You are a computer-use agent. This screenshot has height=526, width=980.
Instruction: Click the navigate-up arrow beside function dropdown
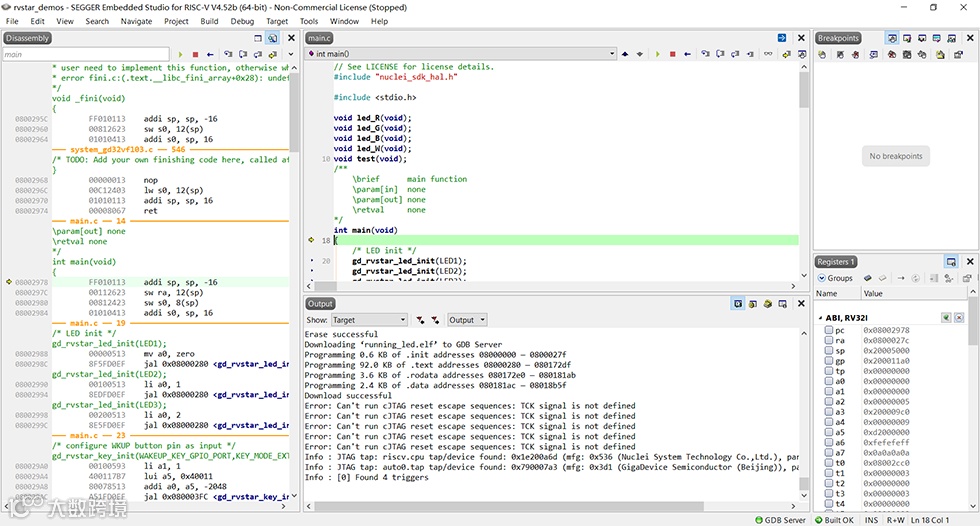[x=626, y=54]
